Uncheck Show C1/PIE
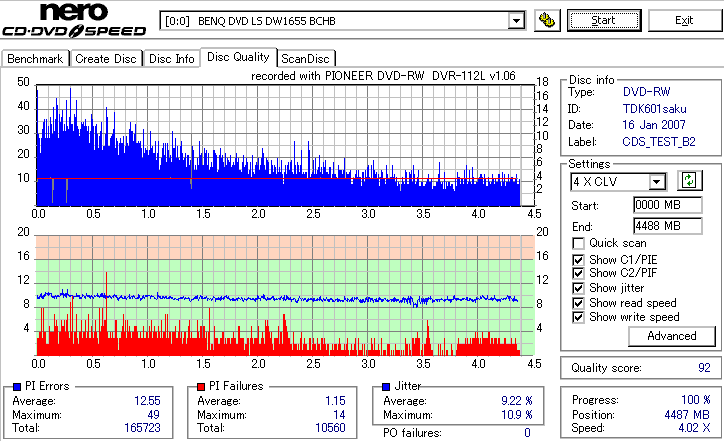724x441 pixels. 578,260
